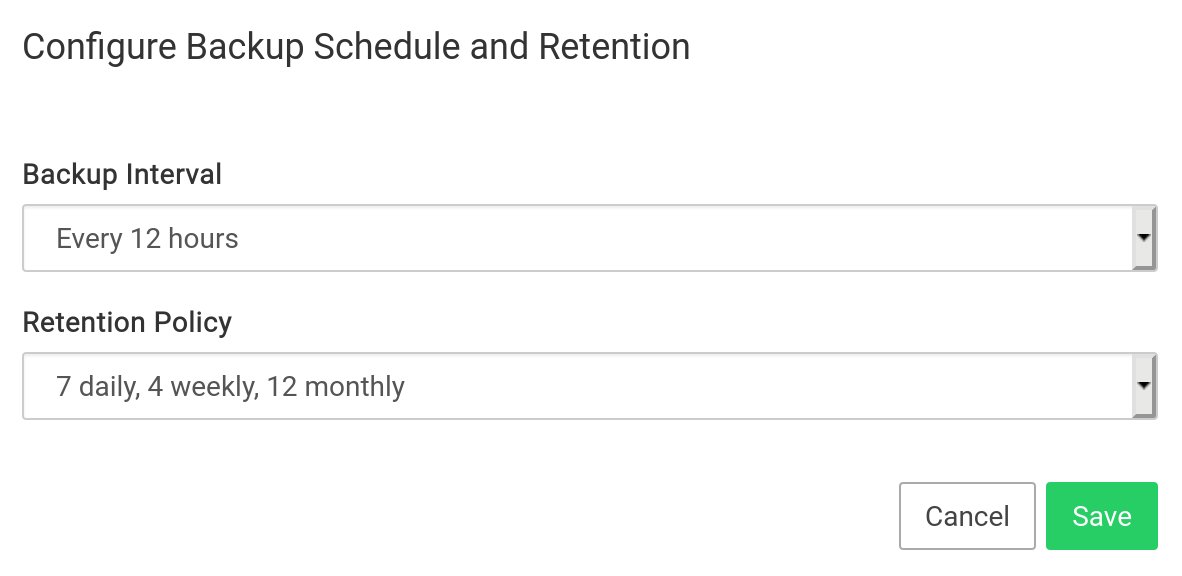Cancel the backup schedule dialog

[x=966, y=516]
